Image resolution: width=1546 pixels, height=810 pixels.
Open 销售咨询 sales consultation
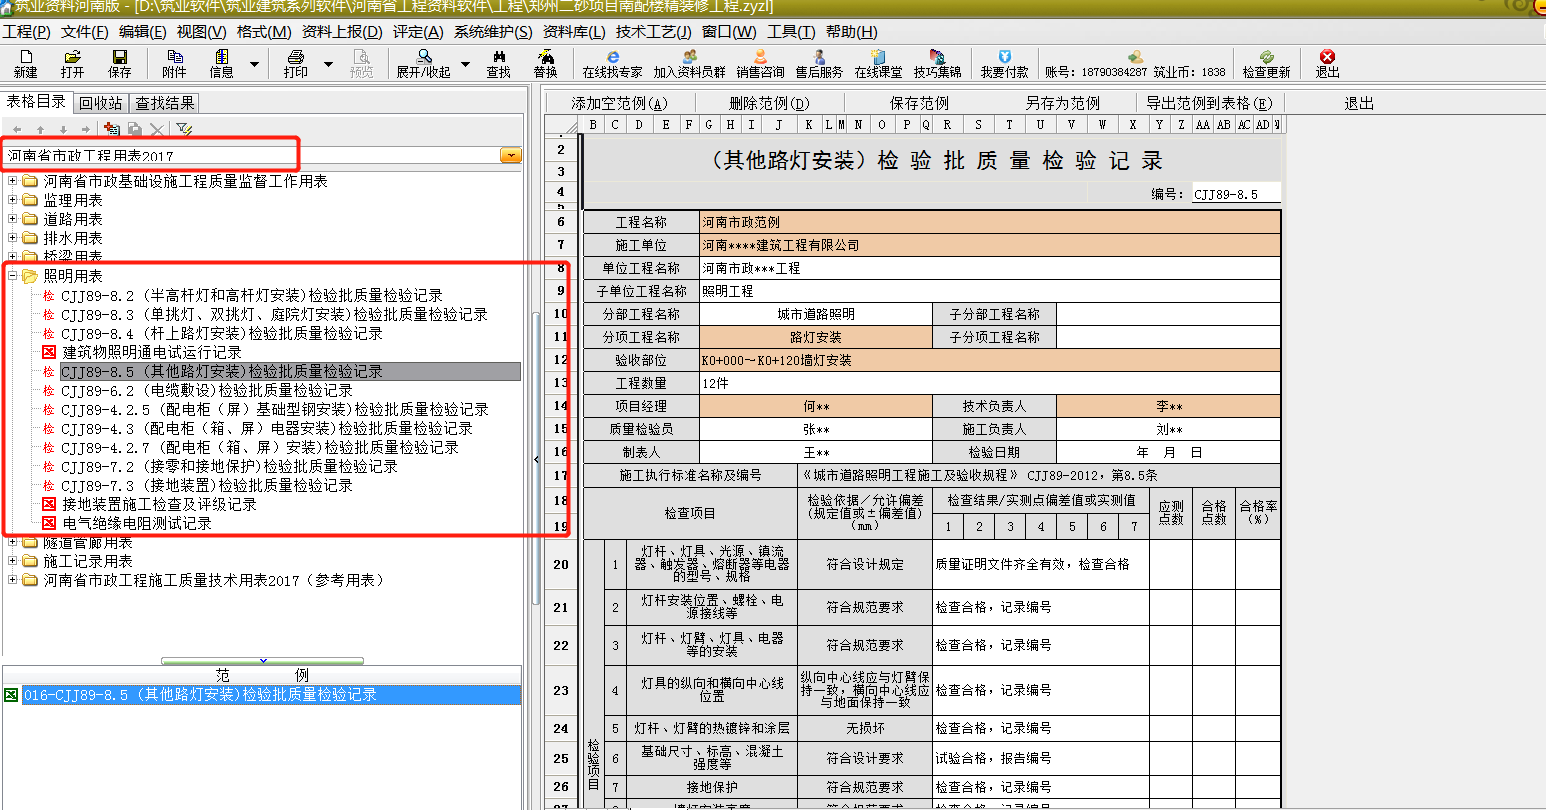coord(760,64)
